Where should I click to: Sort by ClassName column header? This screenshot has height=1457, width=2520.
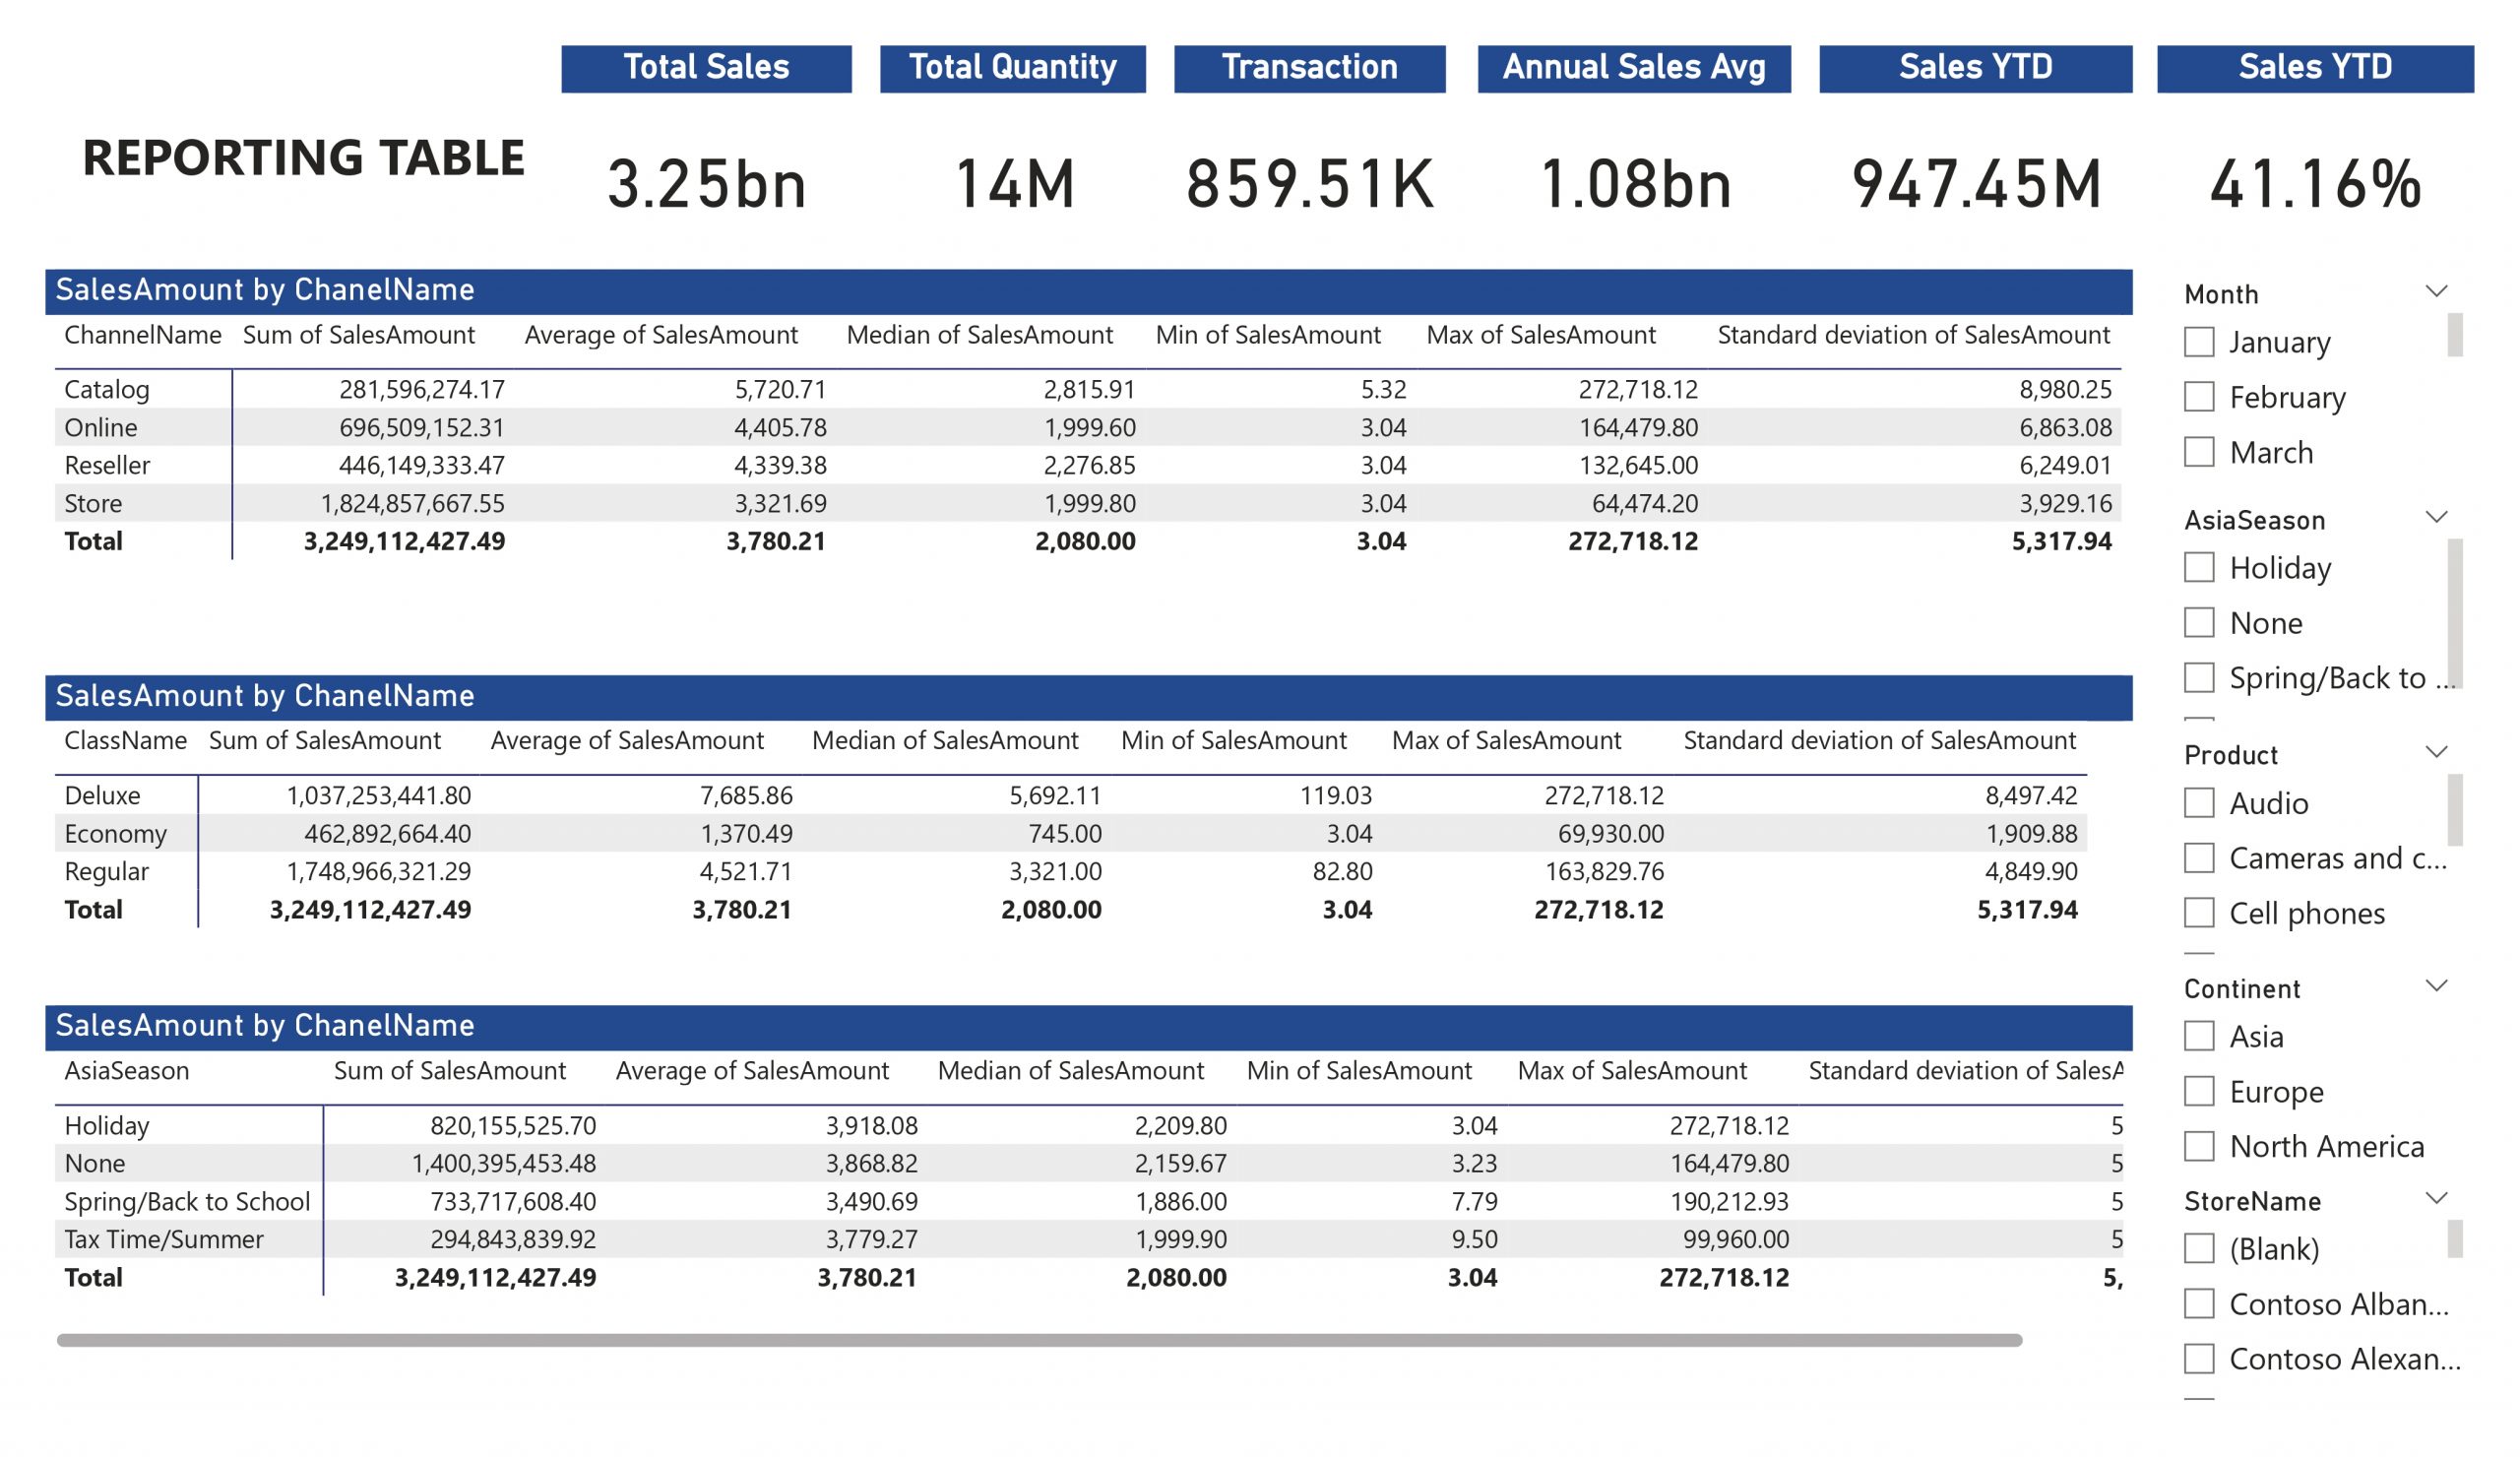pos(125,741)
